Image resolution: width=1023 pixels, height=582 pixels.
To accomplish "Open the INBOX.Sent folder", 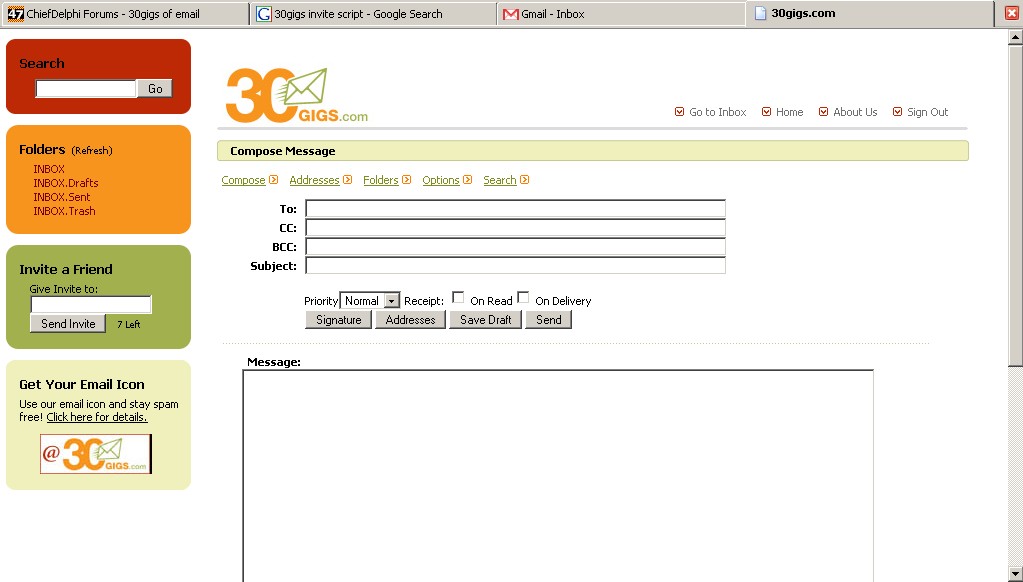I will tap(62, 197).
